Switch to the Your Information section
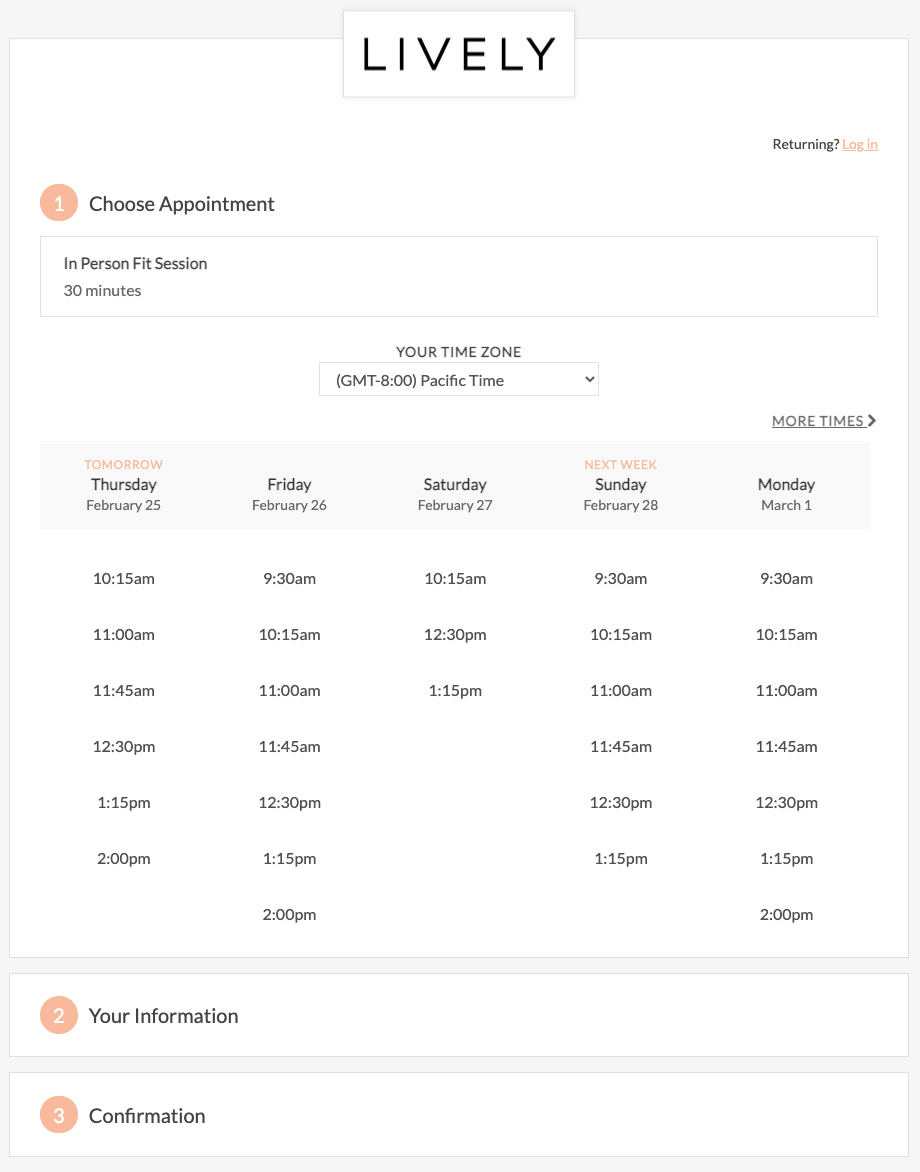Screen dimensions: 920x1172 pyautogui.click(x=163, y=1015)
